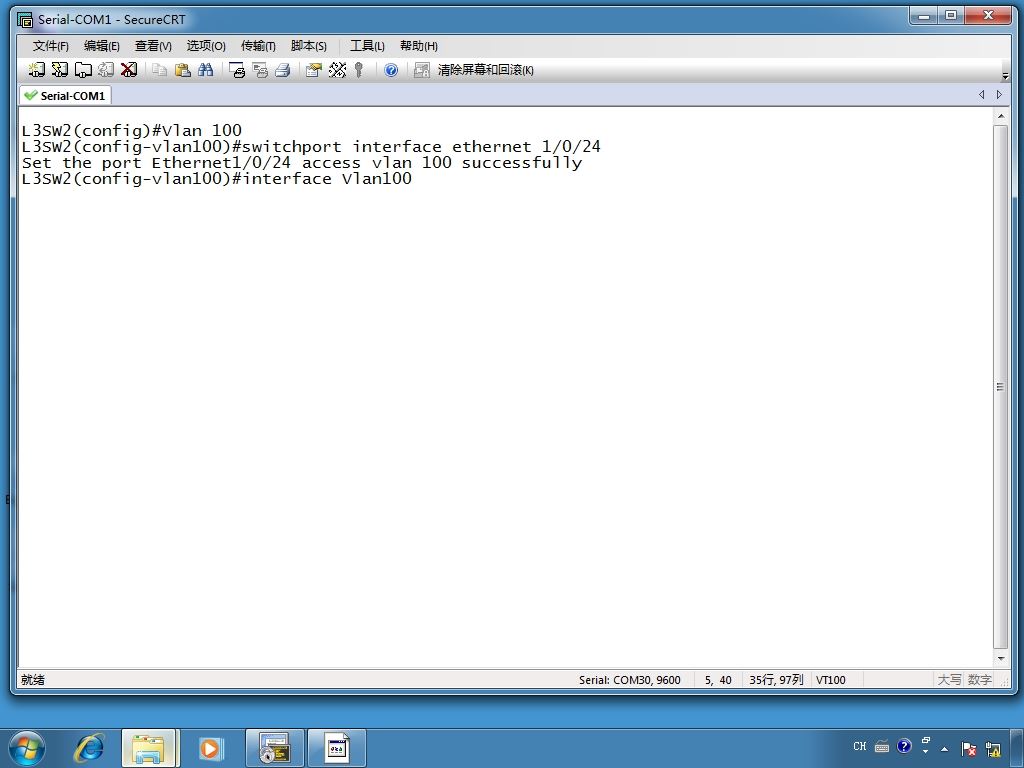The width and height of the screenshot is (1024, 768).
Task: Click the blue Help question icon
Action: click(391, 70)
